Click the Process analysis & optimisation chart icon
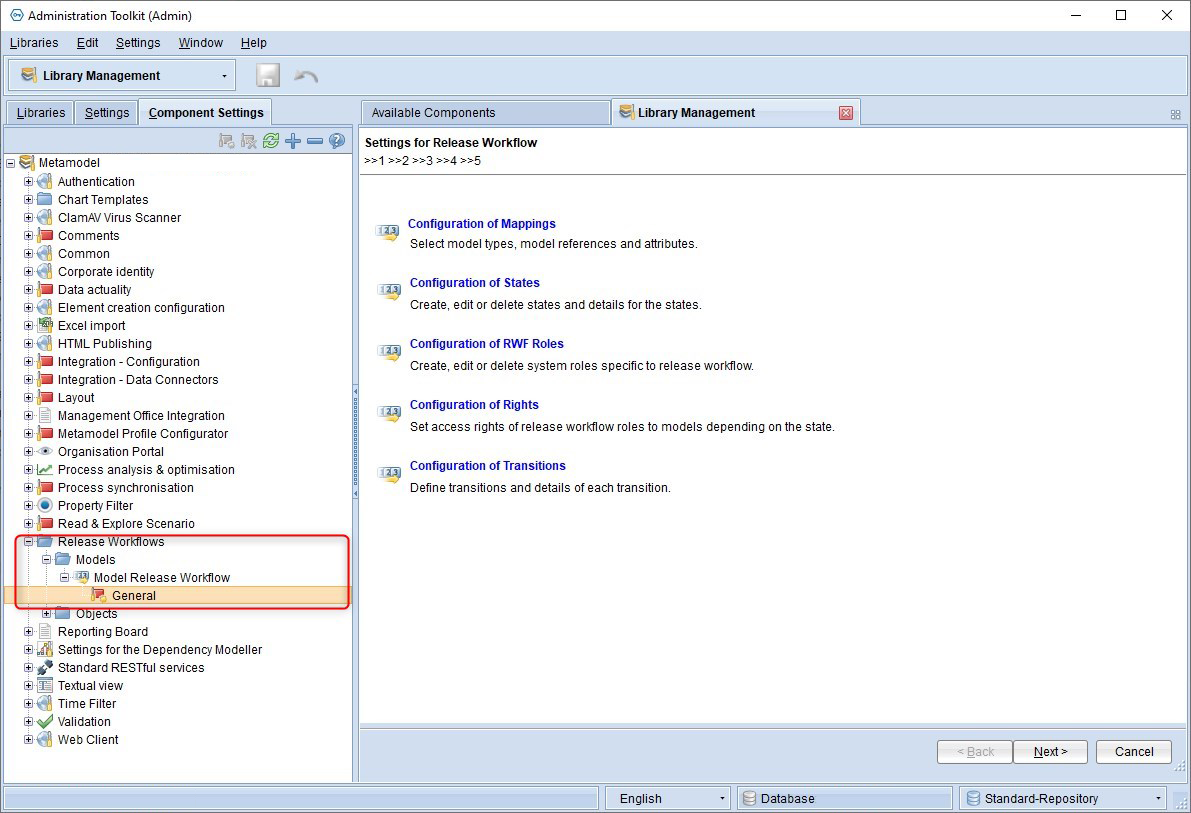This screenshot has width=1191, height=813. pos(45,470)
